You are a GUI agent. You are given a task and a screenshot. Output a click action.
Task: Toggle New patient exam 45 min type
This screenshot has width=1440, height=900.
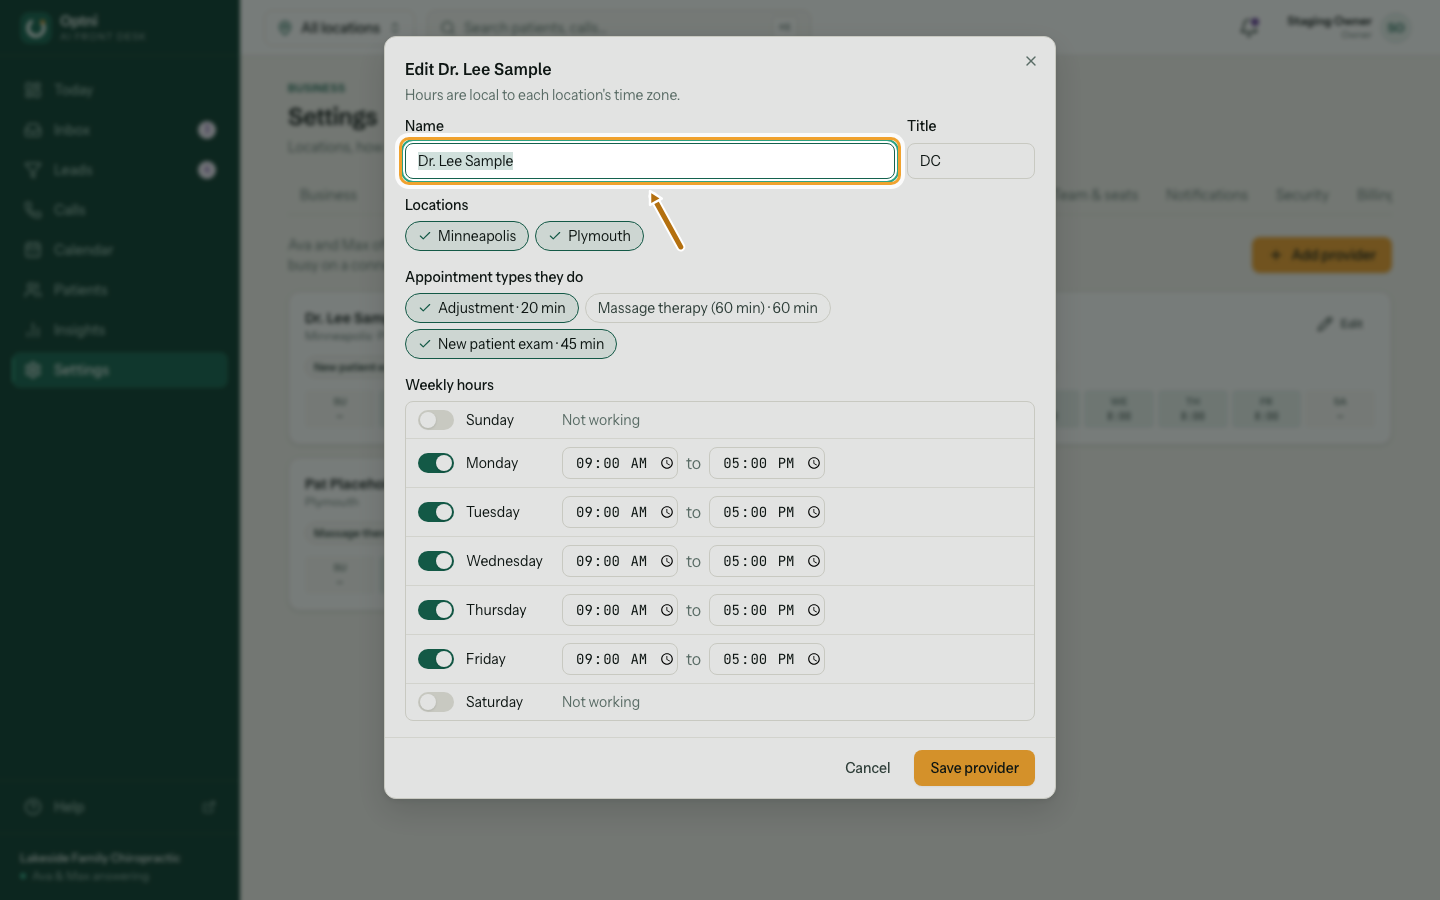click(511, 344)
